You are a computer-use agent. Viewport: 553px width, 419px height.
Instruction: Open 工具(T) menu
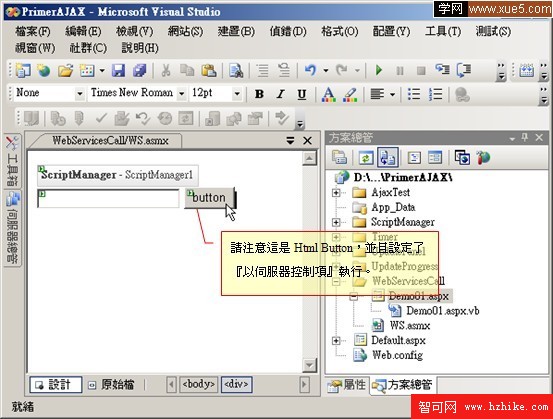click(x=443, y=31)
